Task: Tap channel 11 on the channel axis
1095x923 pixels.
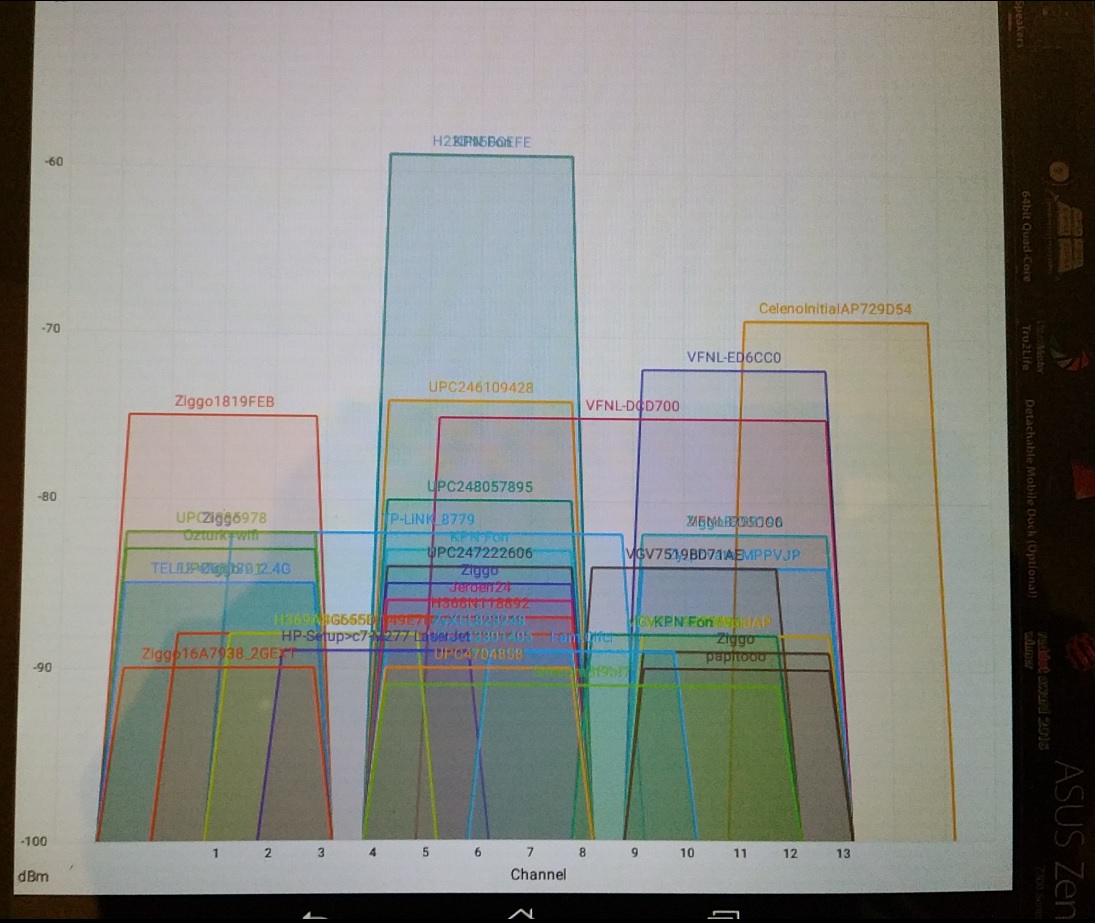Action: (x=740, y=853)
